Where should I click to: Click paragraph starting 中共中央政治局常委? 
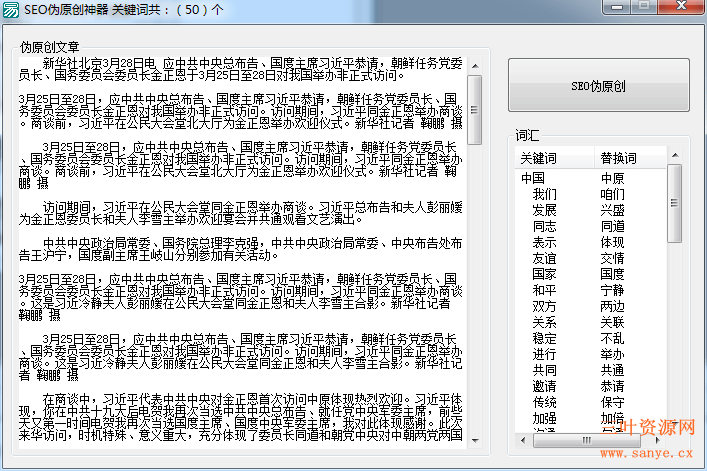pyautogui.click(x=241, y=249)
